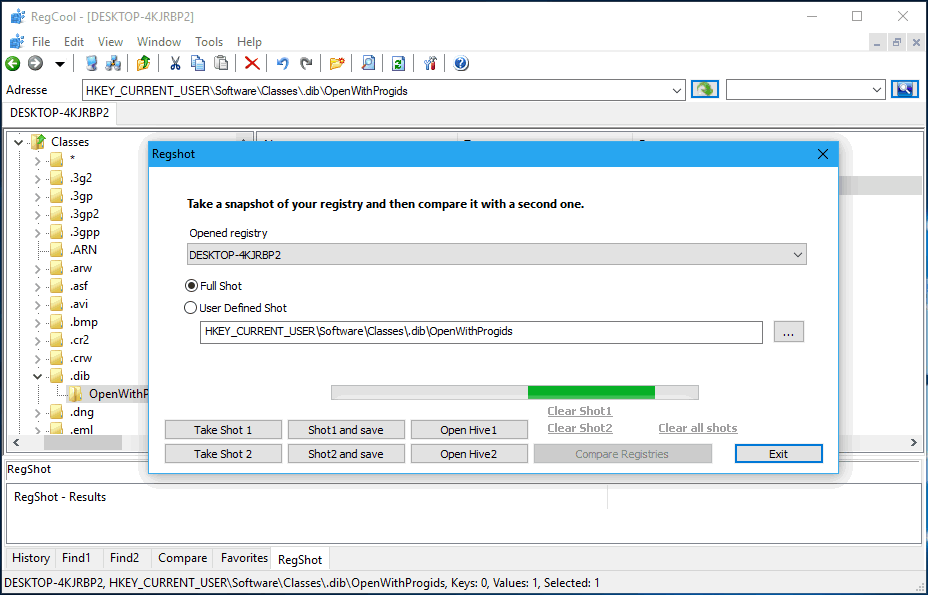This screenshot has height=595, width=928.
Task: Select the Full Shot radio button
Action: point(191,286)
